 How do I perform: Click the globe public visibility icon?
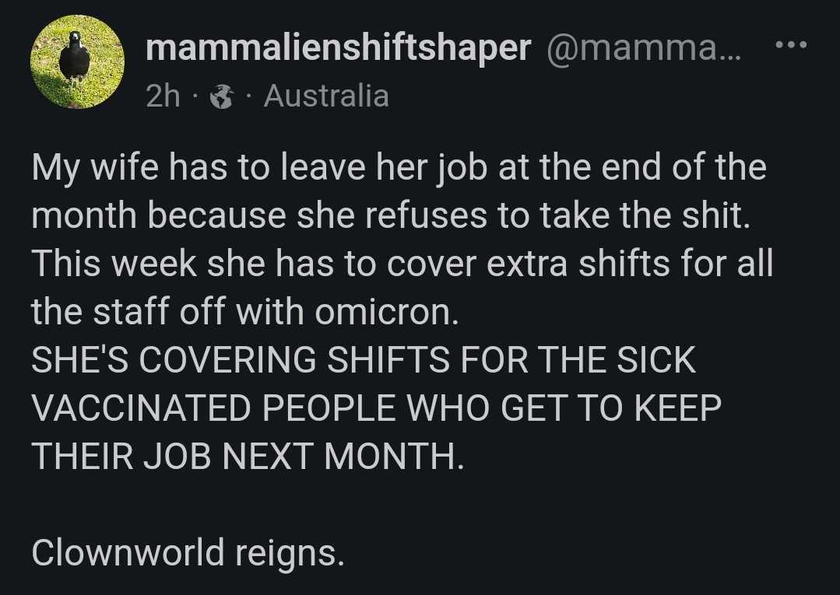(222, 97)
